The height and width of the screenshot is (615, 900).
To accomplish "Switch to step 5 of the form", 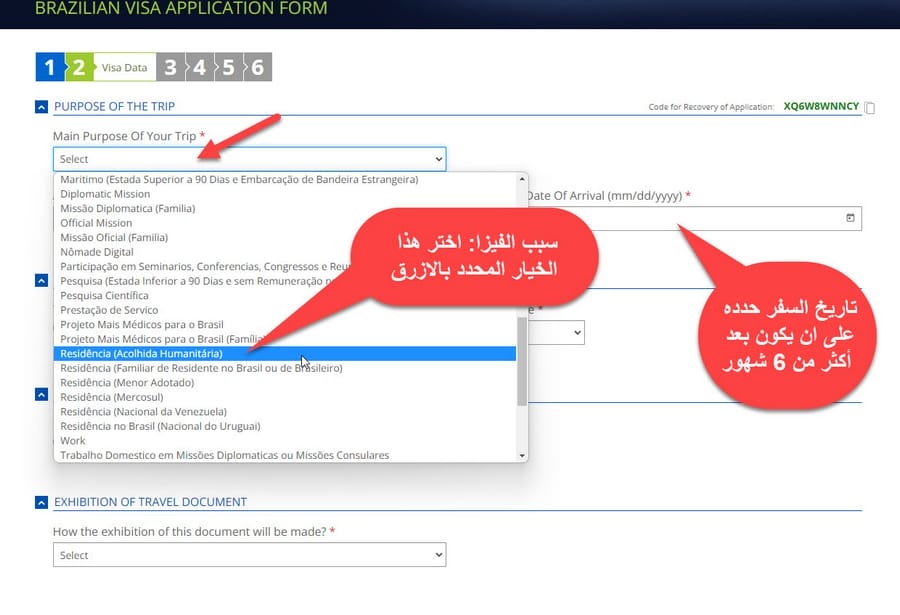I will (x=229, y=67).
